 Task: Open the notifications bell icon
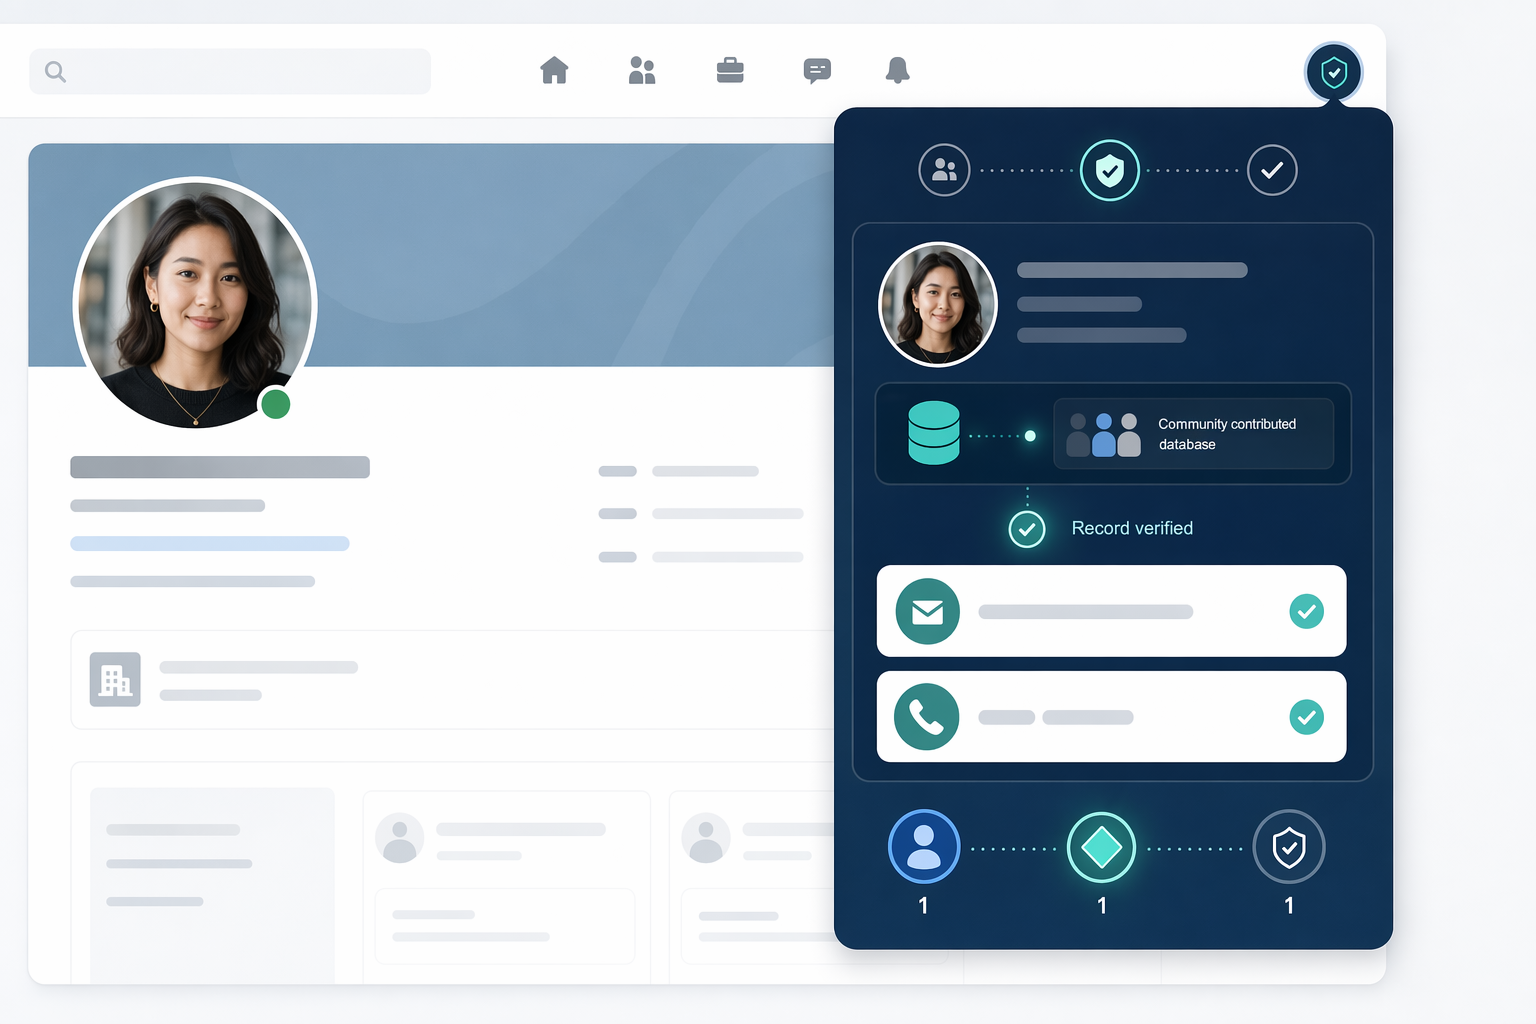(898, 70)
